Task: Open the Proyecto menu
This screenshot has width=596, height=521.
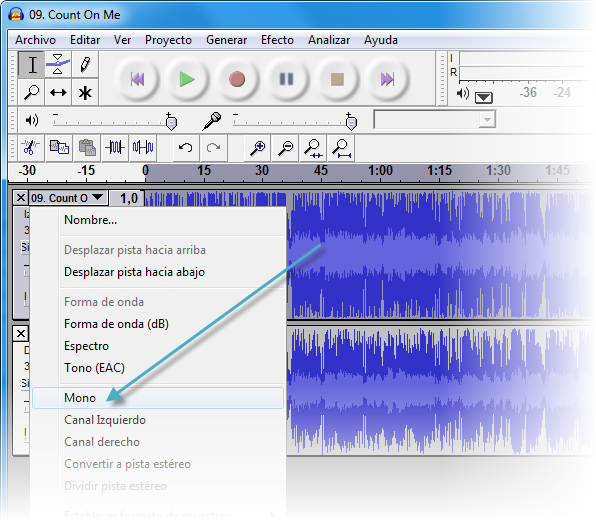Action: click(x=168, y=40)
